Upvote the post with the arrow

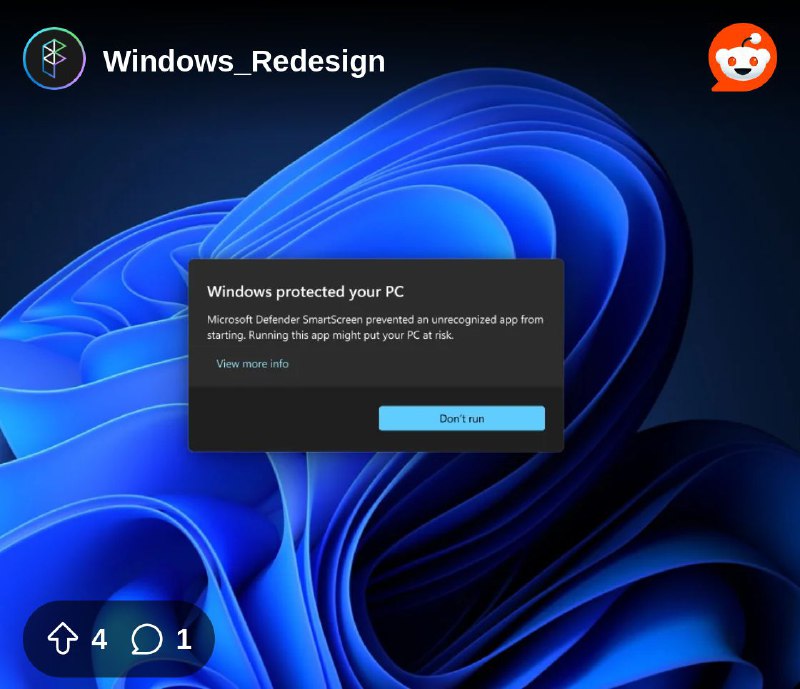63,638
